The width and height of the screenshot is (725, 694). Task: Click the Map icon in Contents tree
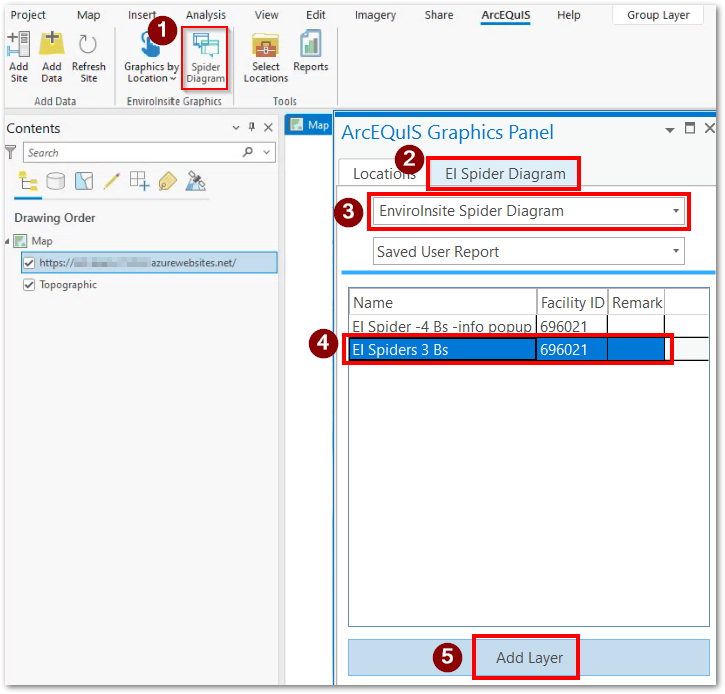point(20,241)
